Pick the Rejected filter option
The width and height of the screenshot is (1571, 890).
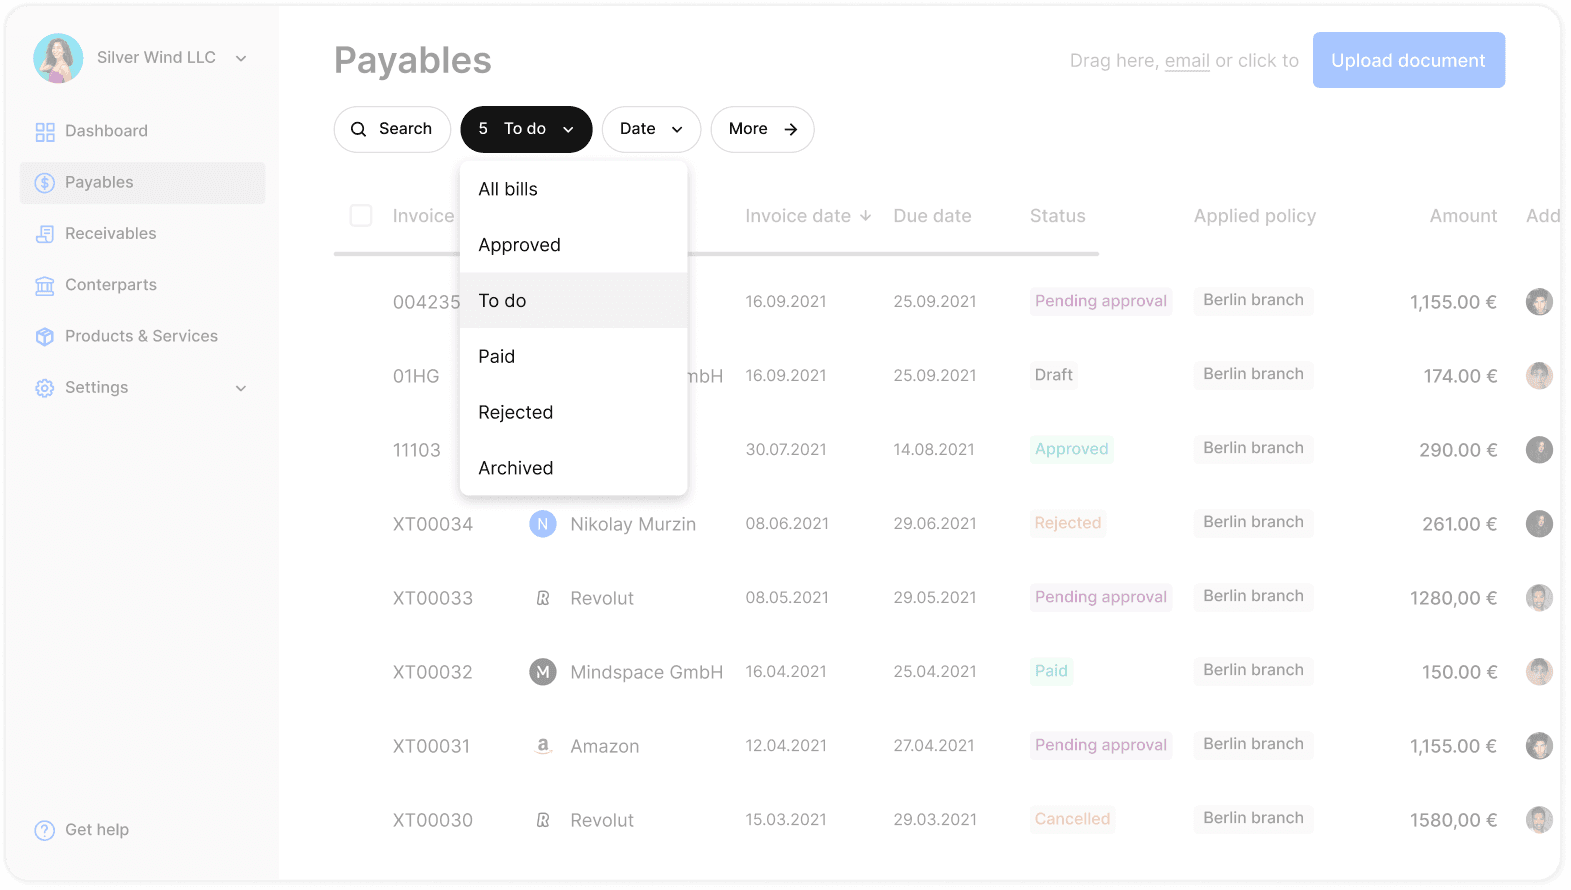(573, 412)
